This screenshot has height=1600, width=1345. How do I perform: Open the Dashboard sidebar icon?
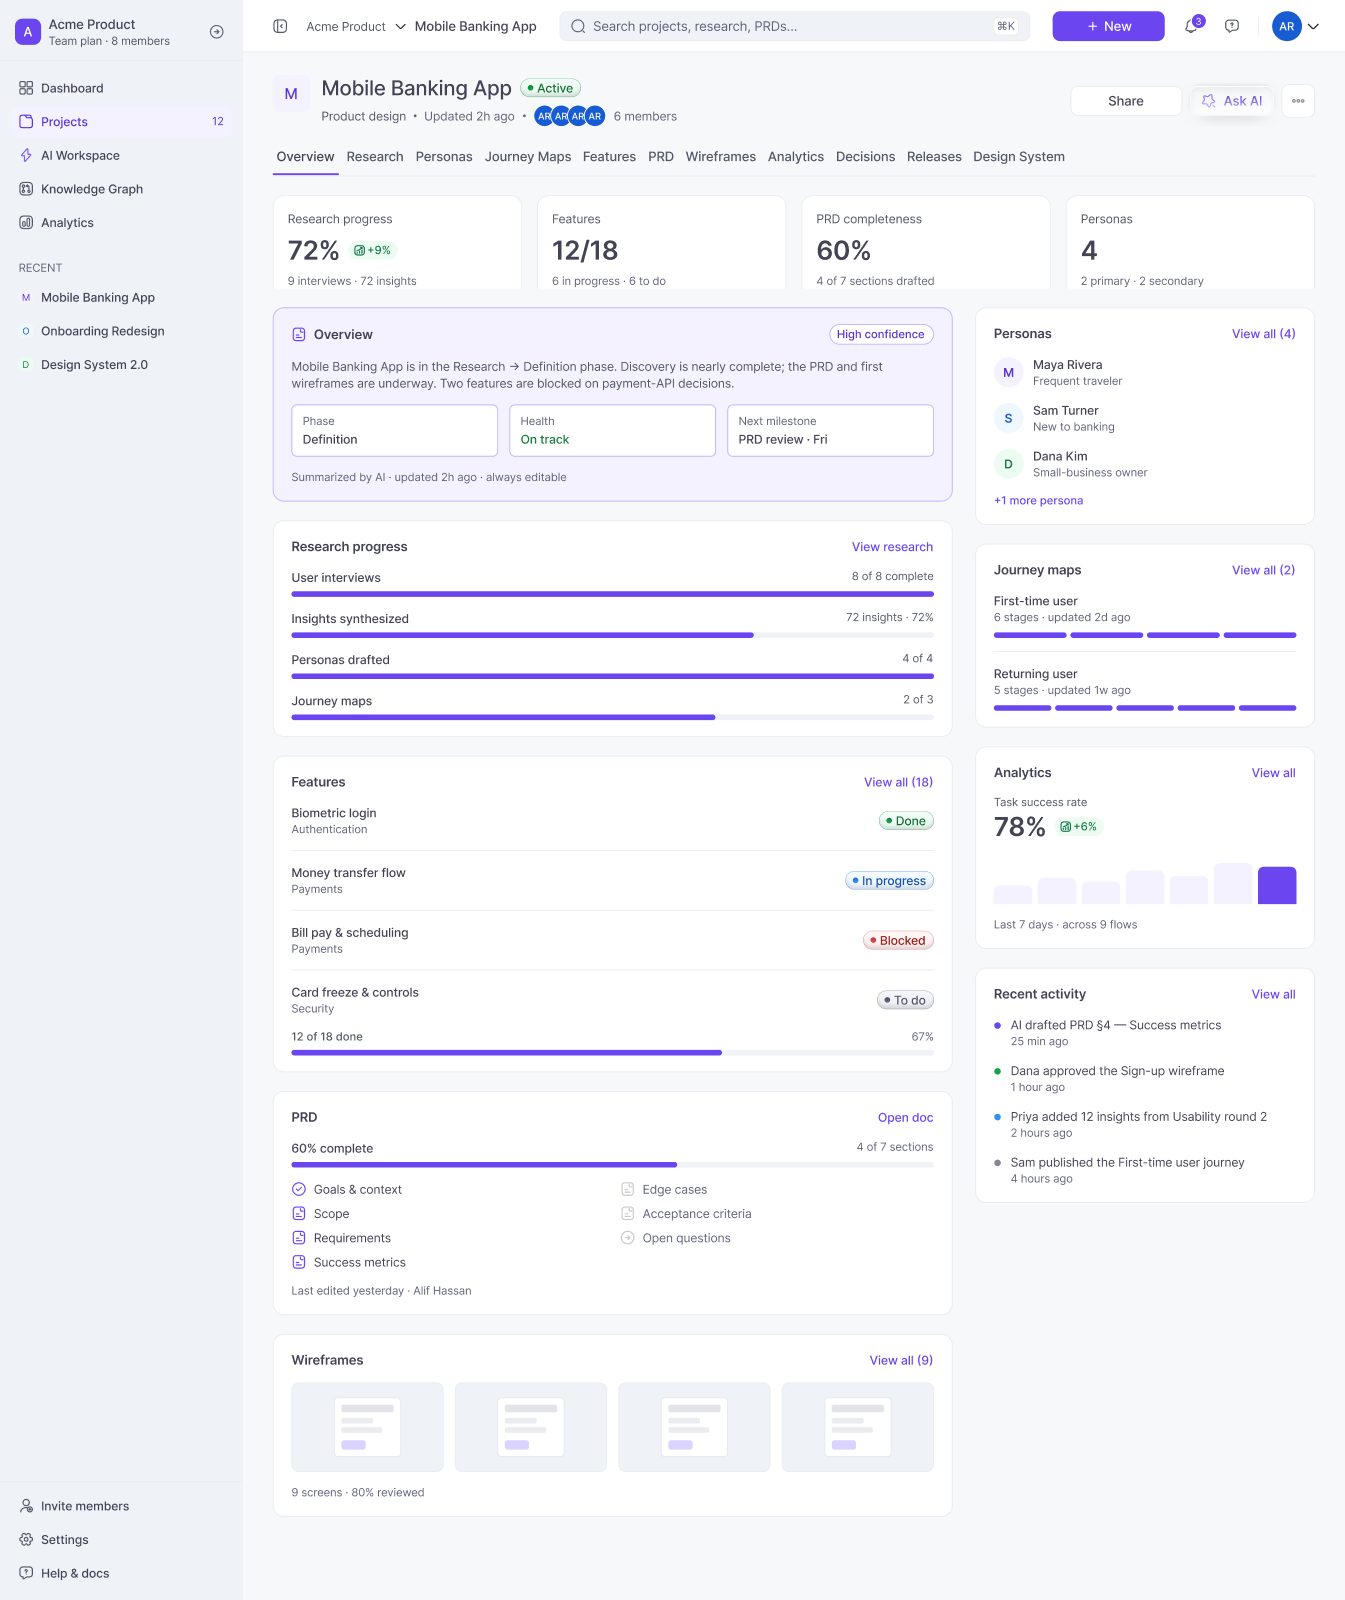(26, 88)
